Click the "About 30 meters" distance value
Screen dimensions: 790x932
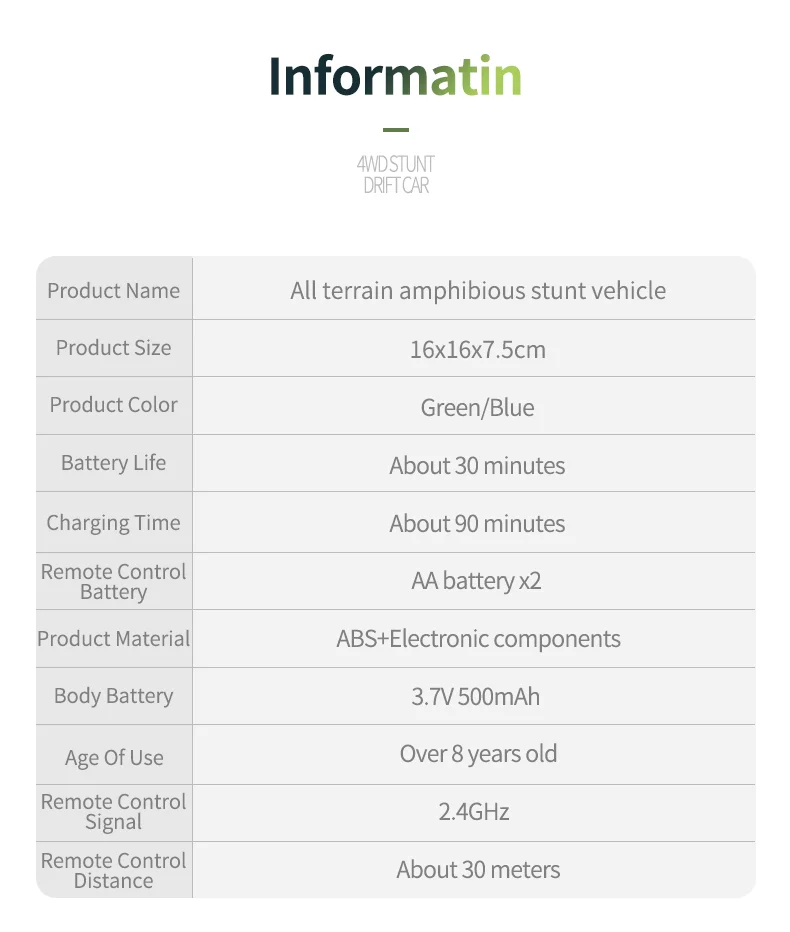click(x=479, y=870)
